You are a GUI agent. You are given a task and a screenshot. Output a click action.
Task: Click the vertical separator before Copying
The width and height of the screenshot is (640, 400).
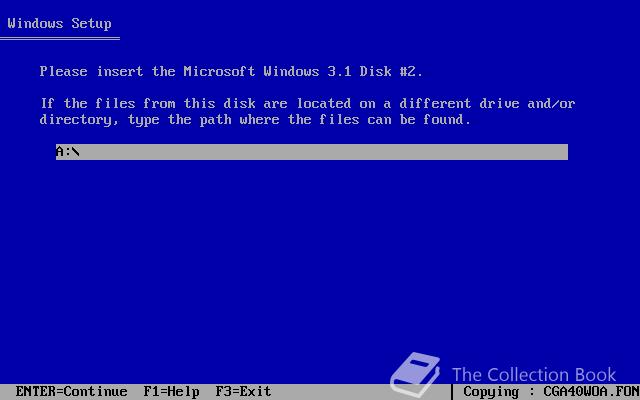452,392
